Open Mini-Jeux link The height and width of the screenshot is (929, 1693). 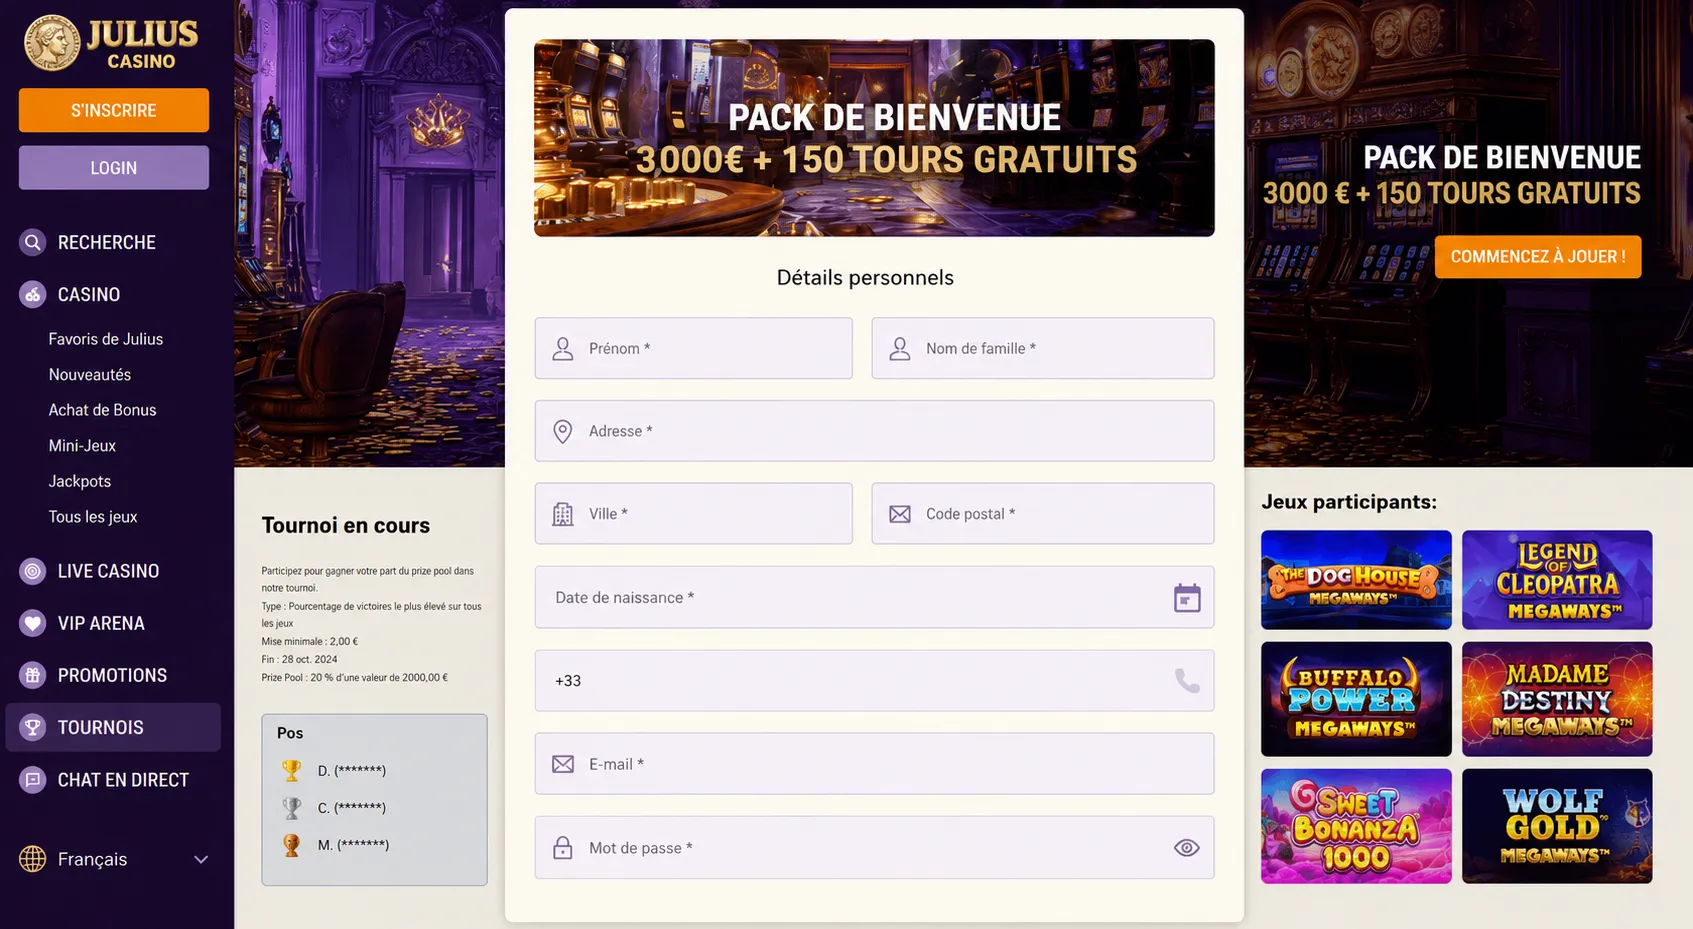(x=82, y=445)
